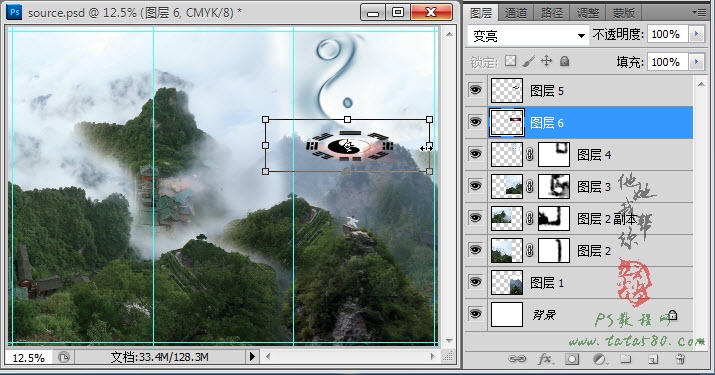Add a layer mask with the mask icon
This screenshot has width=715, height=375.
(572, 359)
